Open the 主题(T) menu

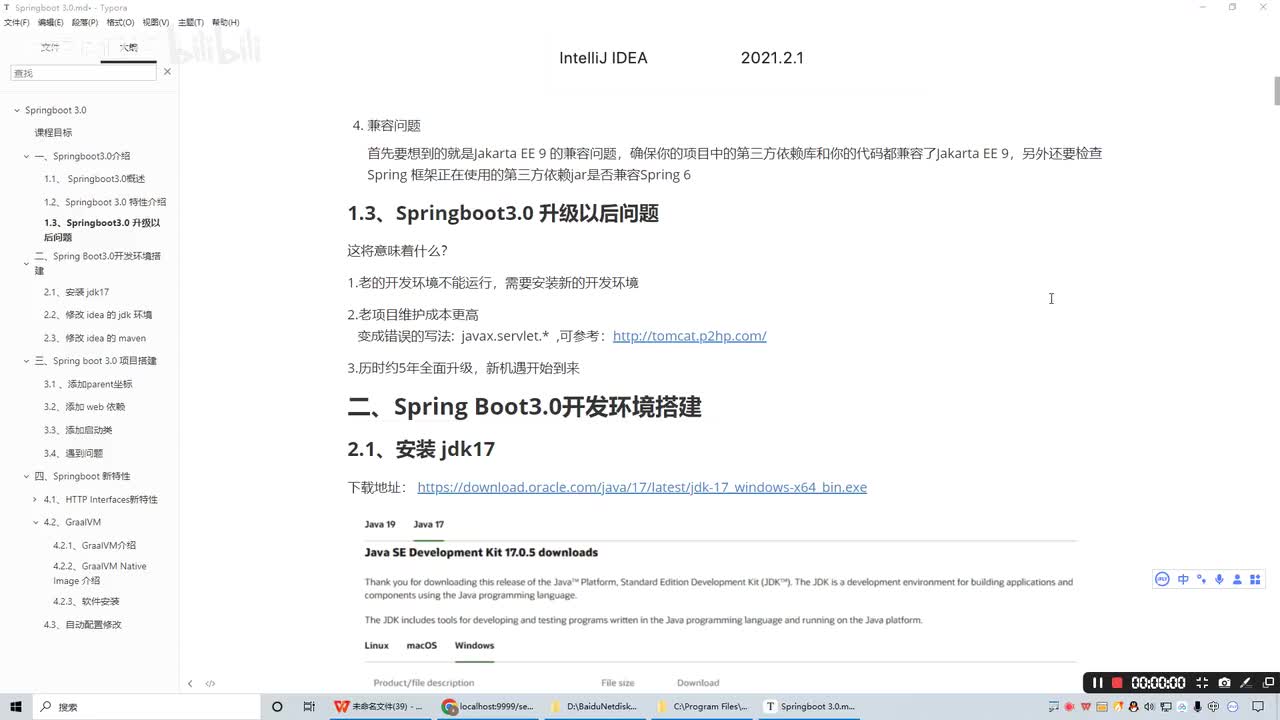tap(190, 22)
